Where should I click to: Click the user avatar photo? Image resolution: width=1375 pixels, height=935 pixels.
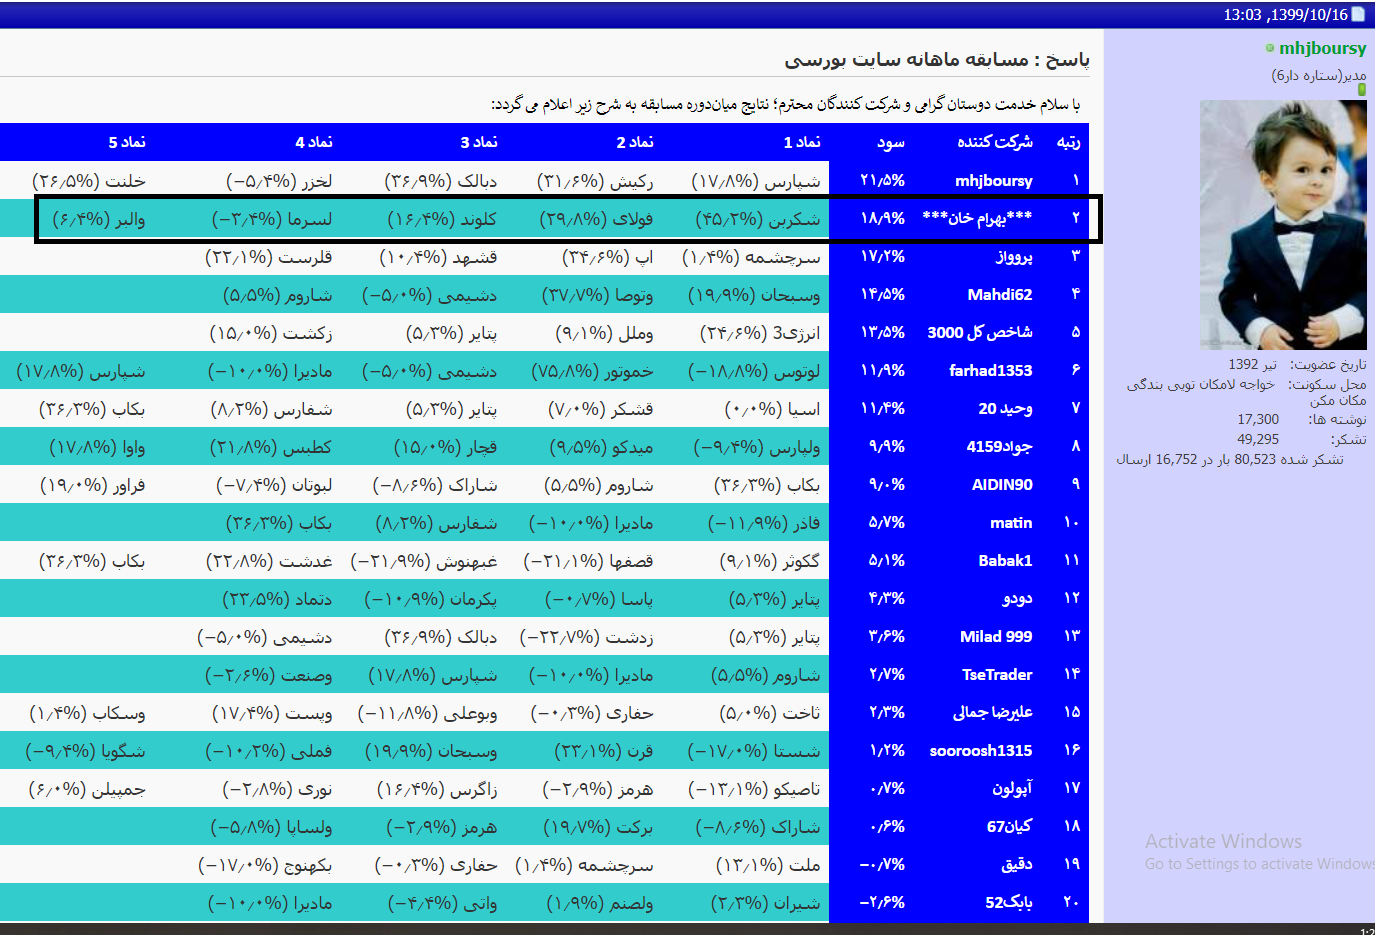tap(1283, 224)
